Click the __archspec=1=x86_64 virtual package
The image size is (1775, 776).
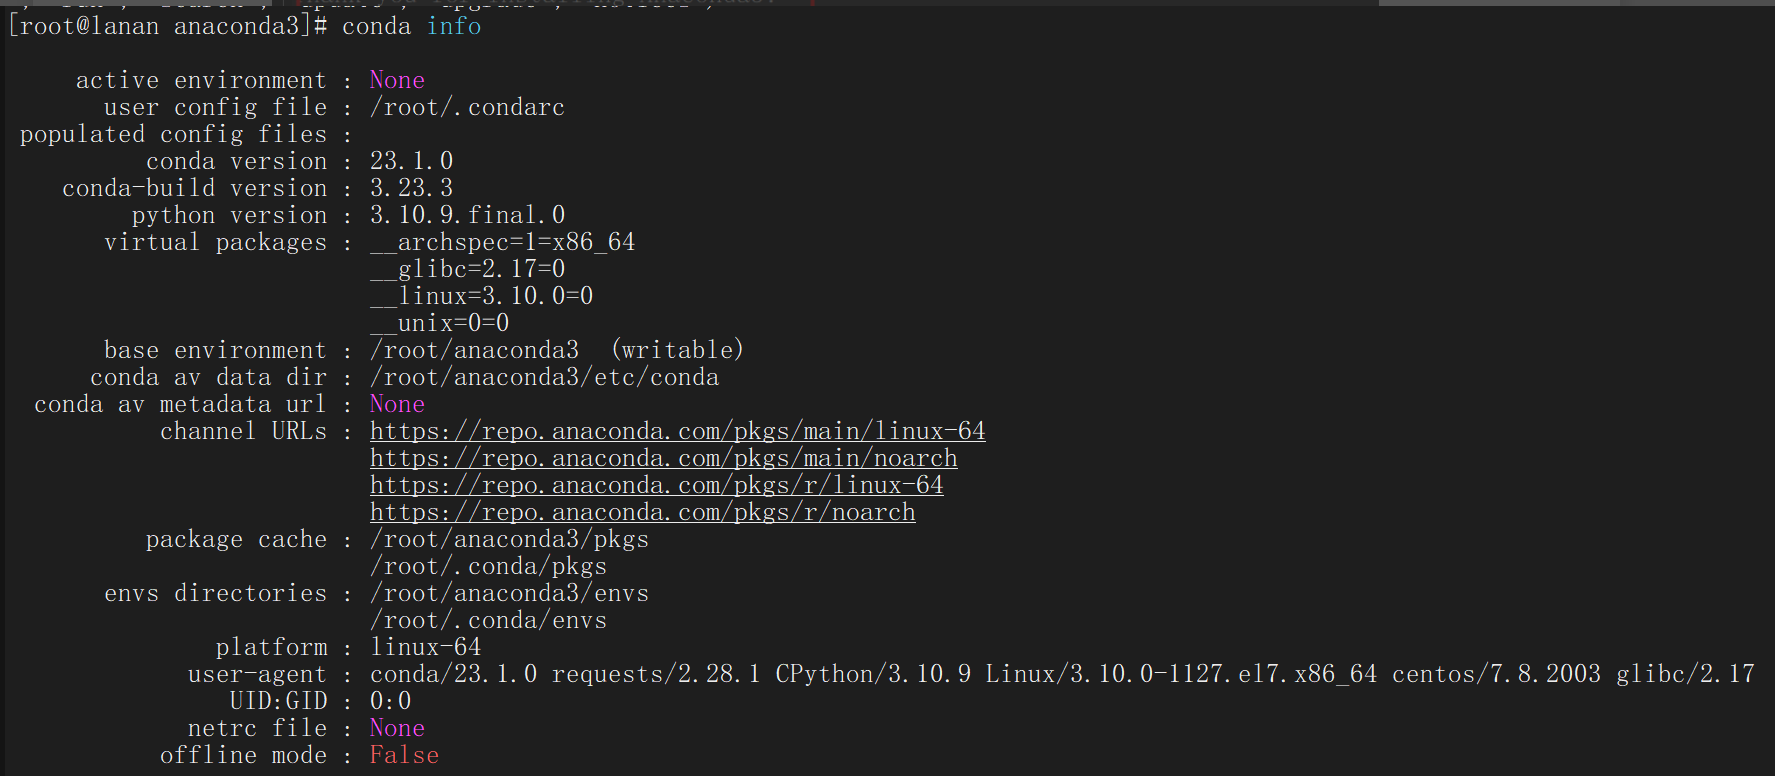[502, 242]
